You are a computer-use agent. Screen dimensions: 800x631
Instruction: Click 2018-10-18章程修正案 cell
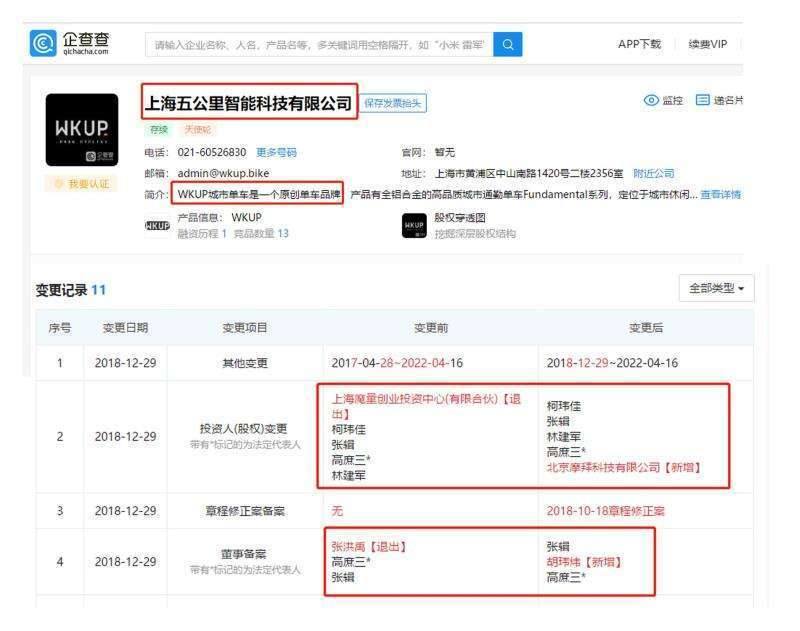(x=606, y=511)
